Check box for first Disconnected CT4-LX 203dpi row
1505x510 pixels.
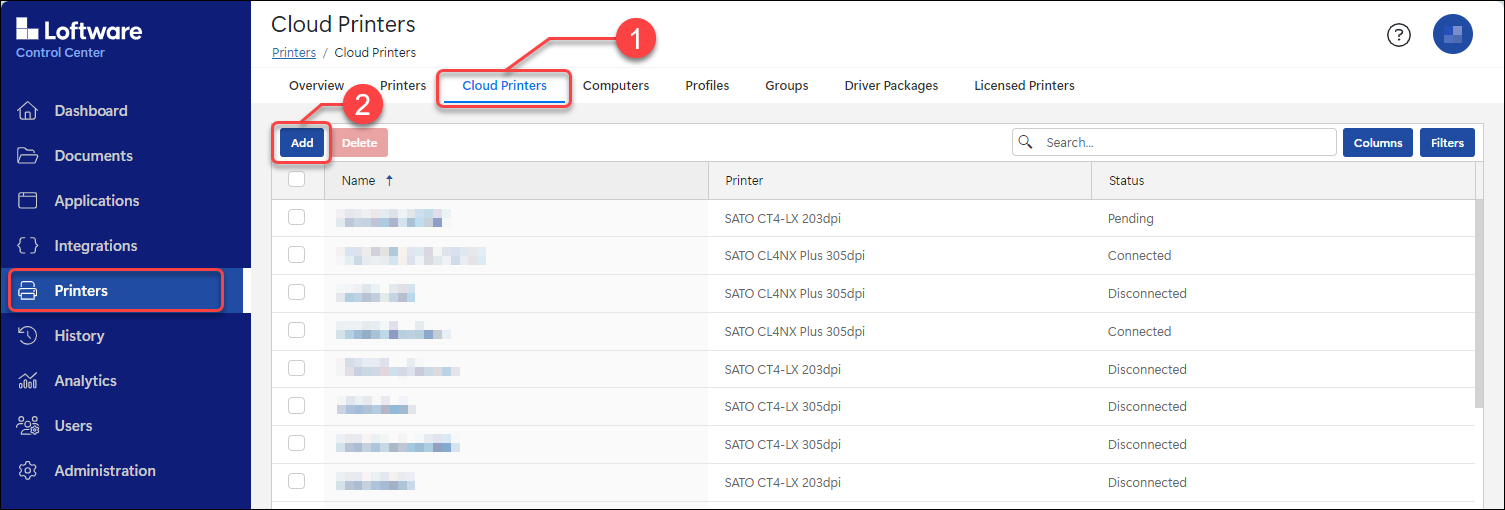(x=297, y=368)
